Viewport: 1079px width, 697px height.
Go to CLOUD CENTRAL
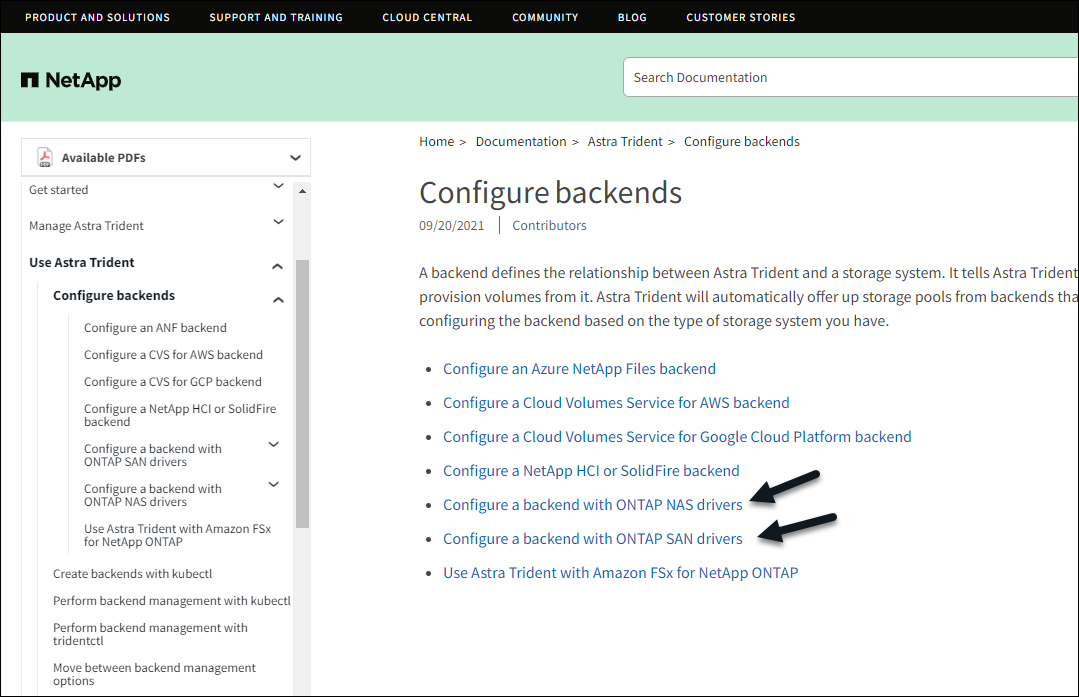427,17
